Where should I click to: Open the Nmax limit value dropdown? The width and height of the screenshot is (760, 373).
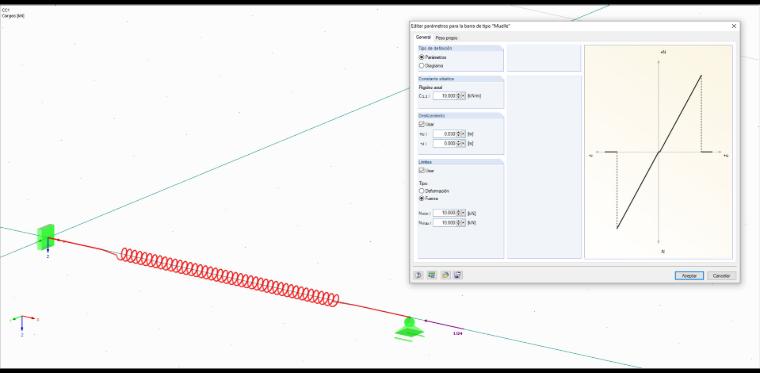coord(463,213)
